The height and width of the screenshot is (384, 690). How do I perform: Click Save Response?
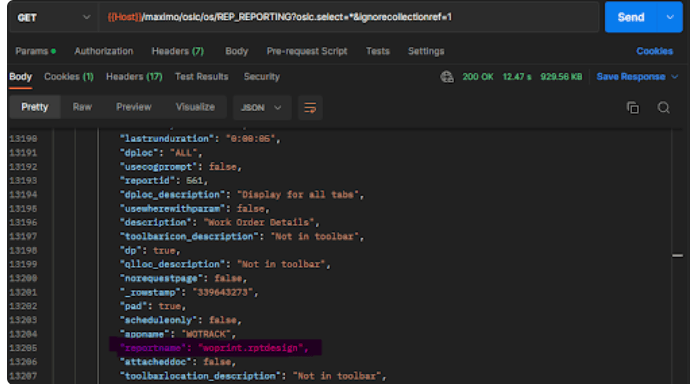[x=631, y=77]
